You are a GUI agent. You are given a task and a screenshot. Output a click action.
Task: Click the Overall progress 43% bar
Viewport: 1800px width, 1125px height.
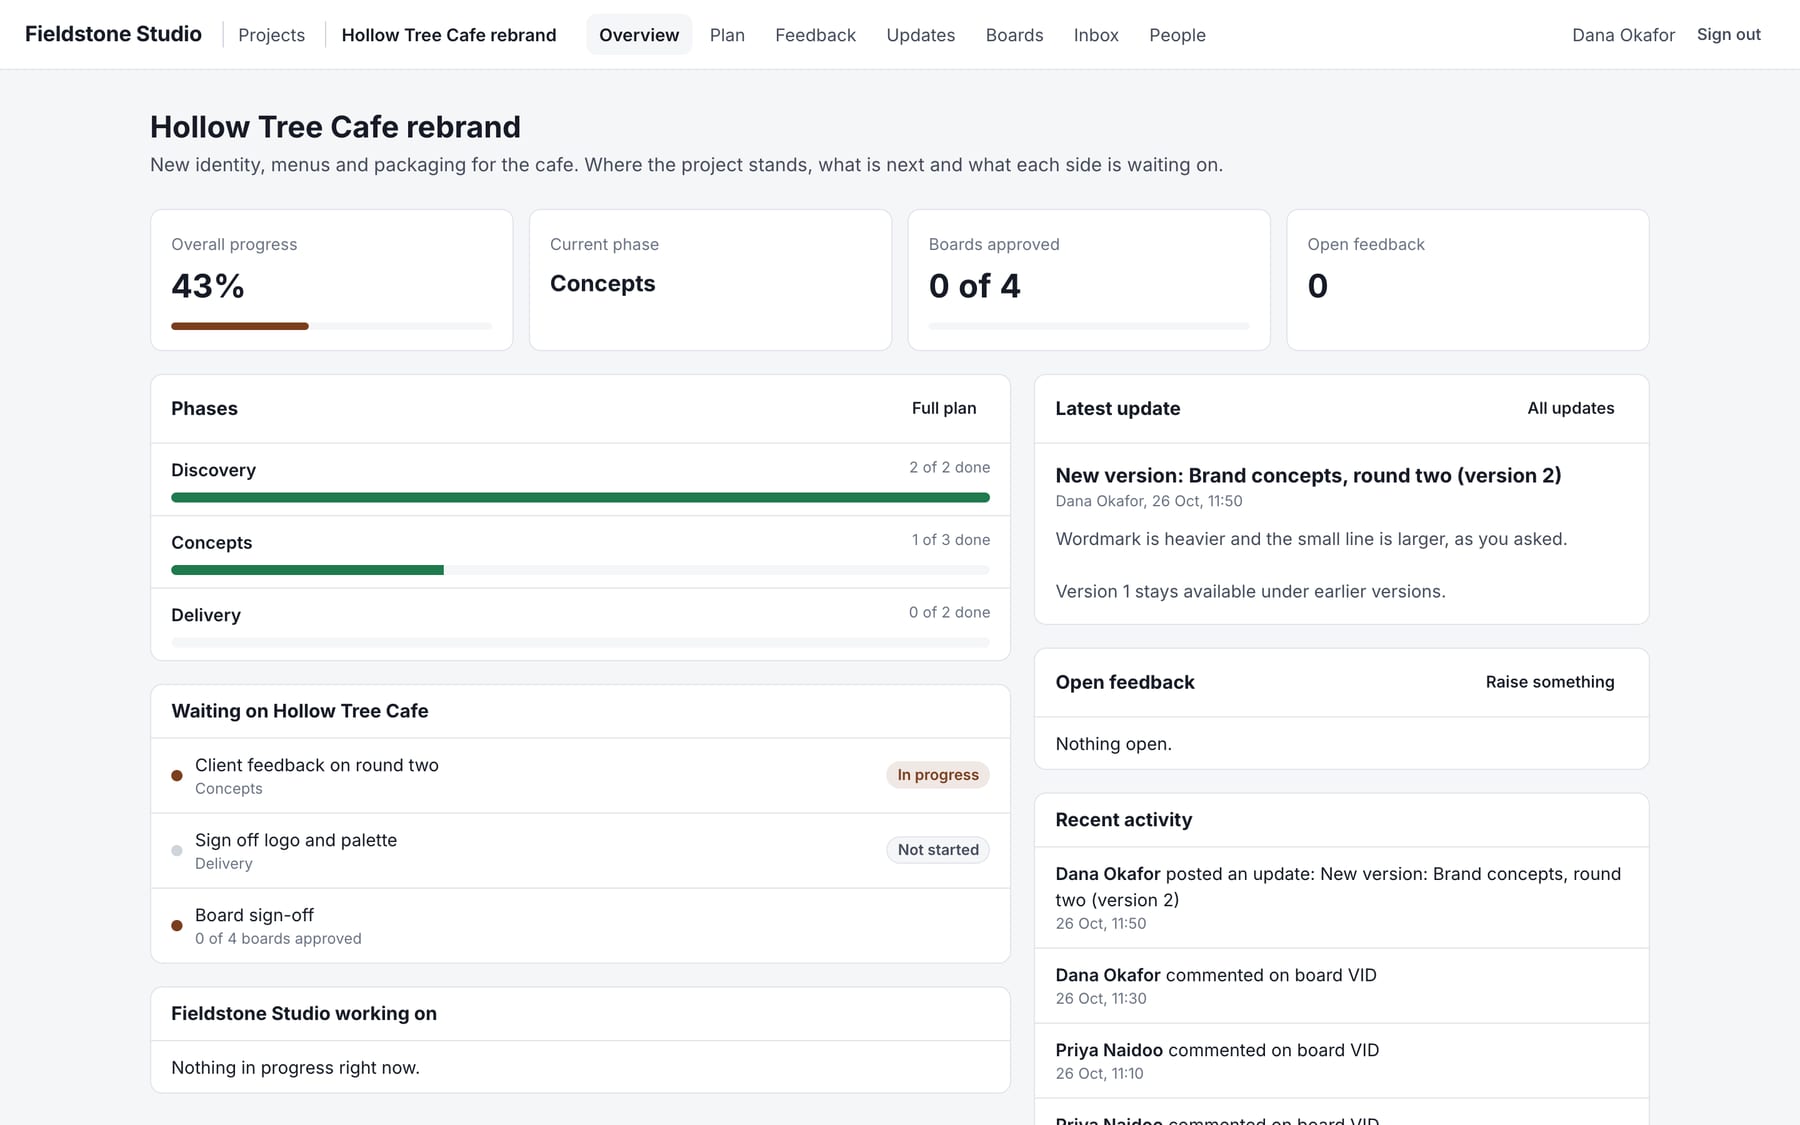pyautogui.click(x=331, y=326)
